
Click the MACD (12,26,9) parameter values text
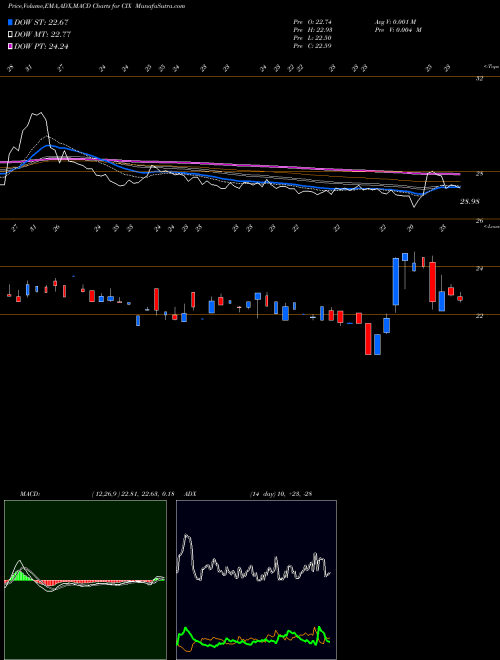pyautogui.click(x=133, y=494)
